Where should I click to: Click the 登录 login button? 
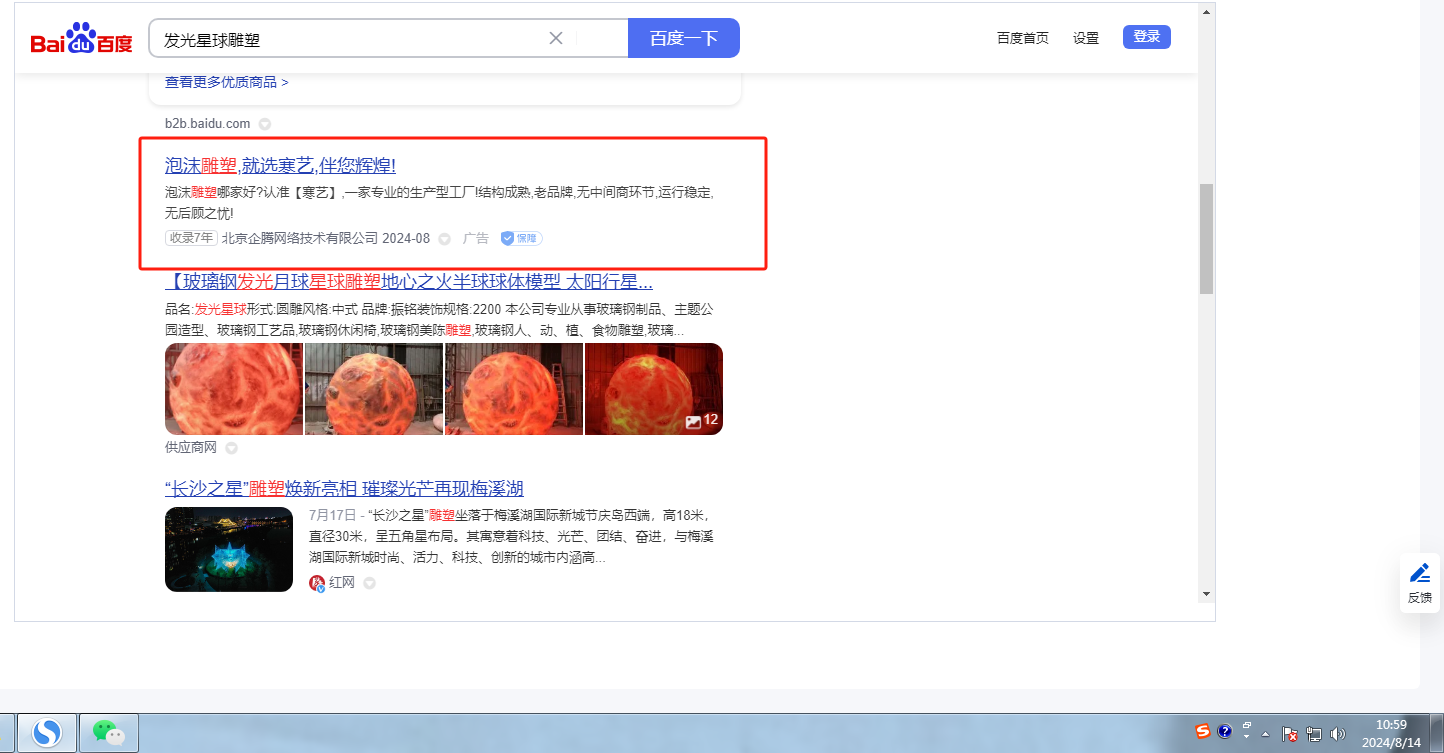click(x=1147, y=37)
